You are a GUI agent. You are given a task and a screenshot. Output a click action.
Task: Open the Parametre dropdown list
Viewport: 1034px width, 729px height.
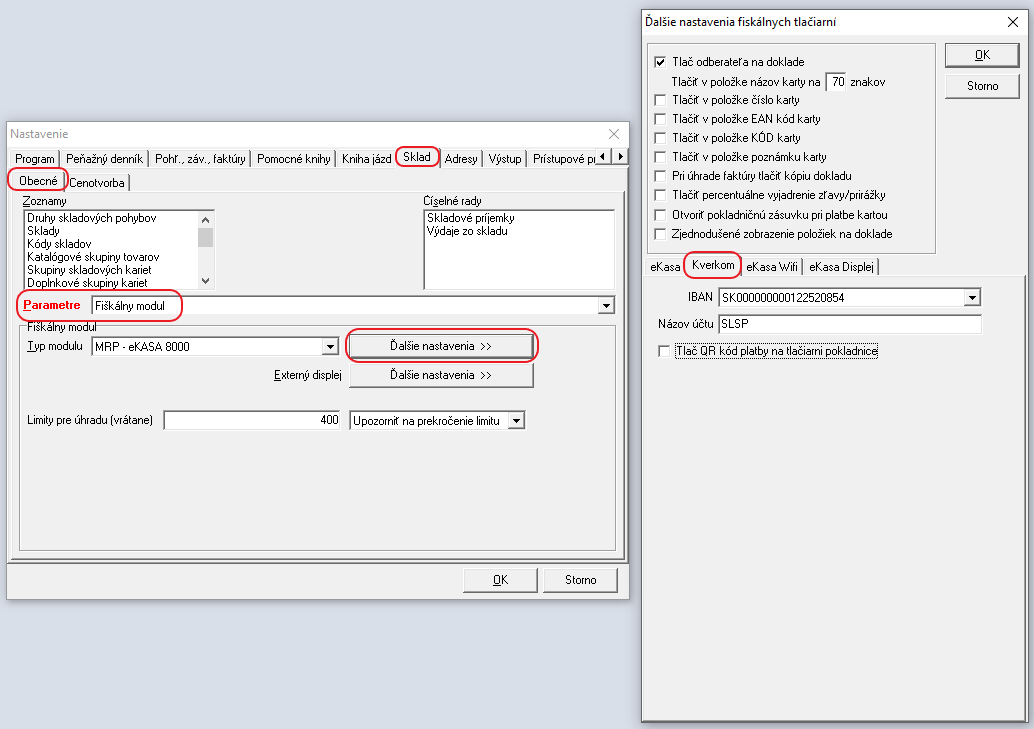point(605,305)
